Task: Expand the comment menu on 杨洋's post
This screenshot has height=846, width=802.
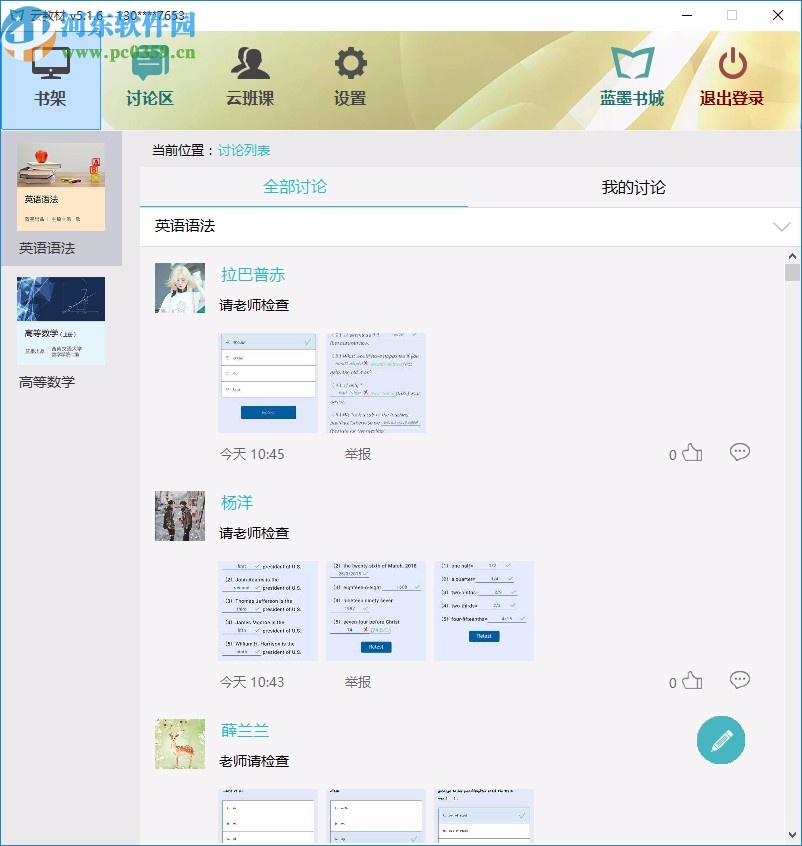Action: coord(740,680)
